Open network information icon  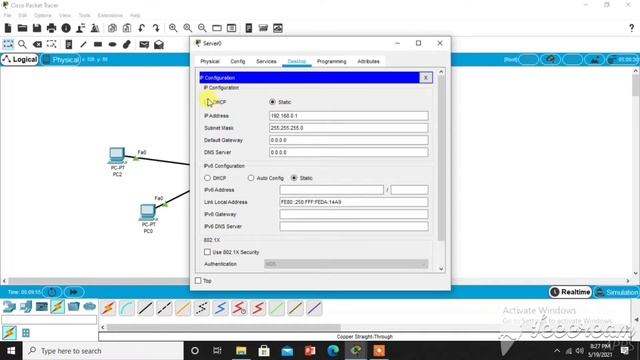coord(66,28)
